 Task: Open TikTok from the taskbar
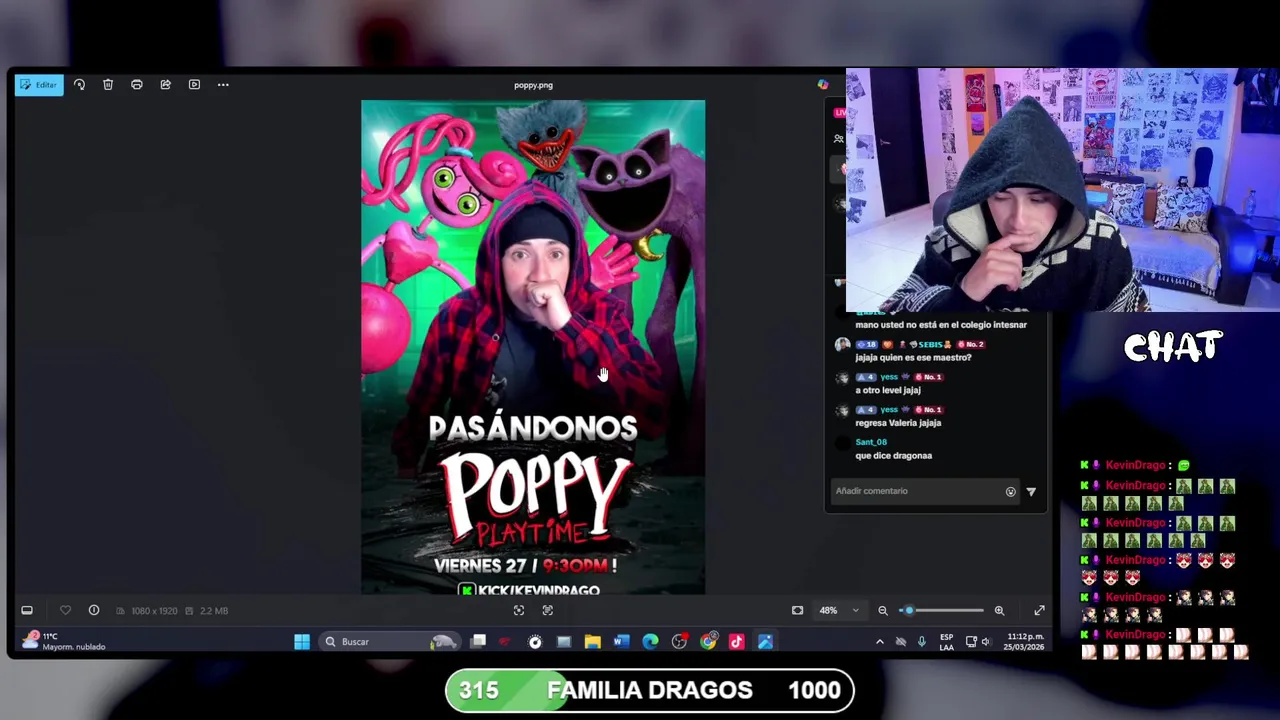click(x=737, y=642)
